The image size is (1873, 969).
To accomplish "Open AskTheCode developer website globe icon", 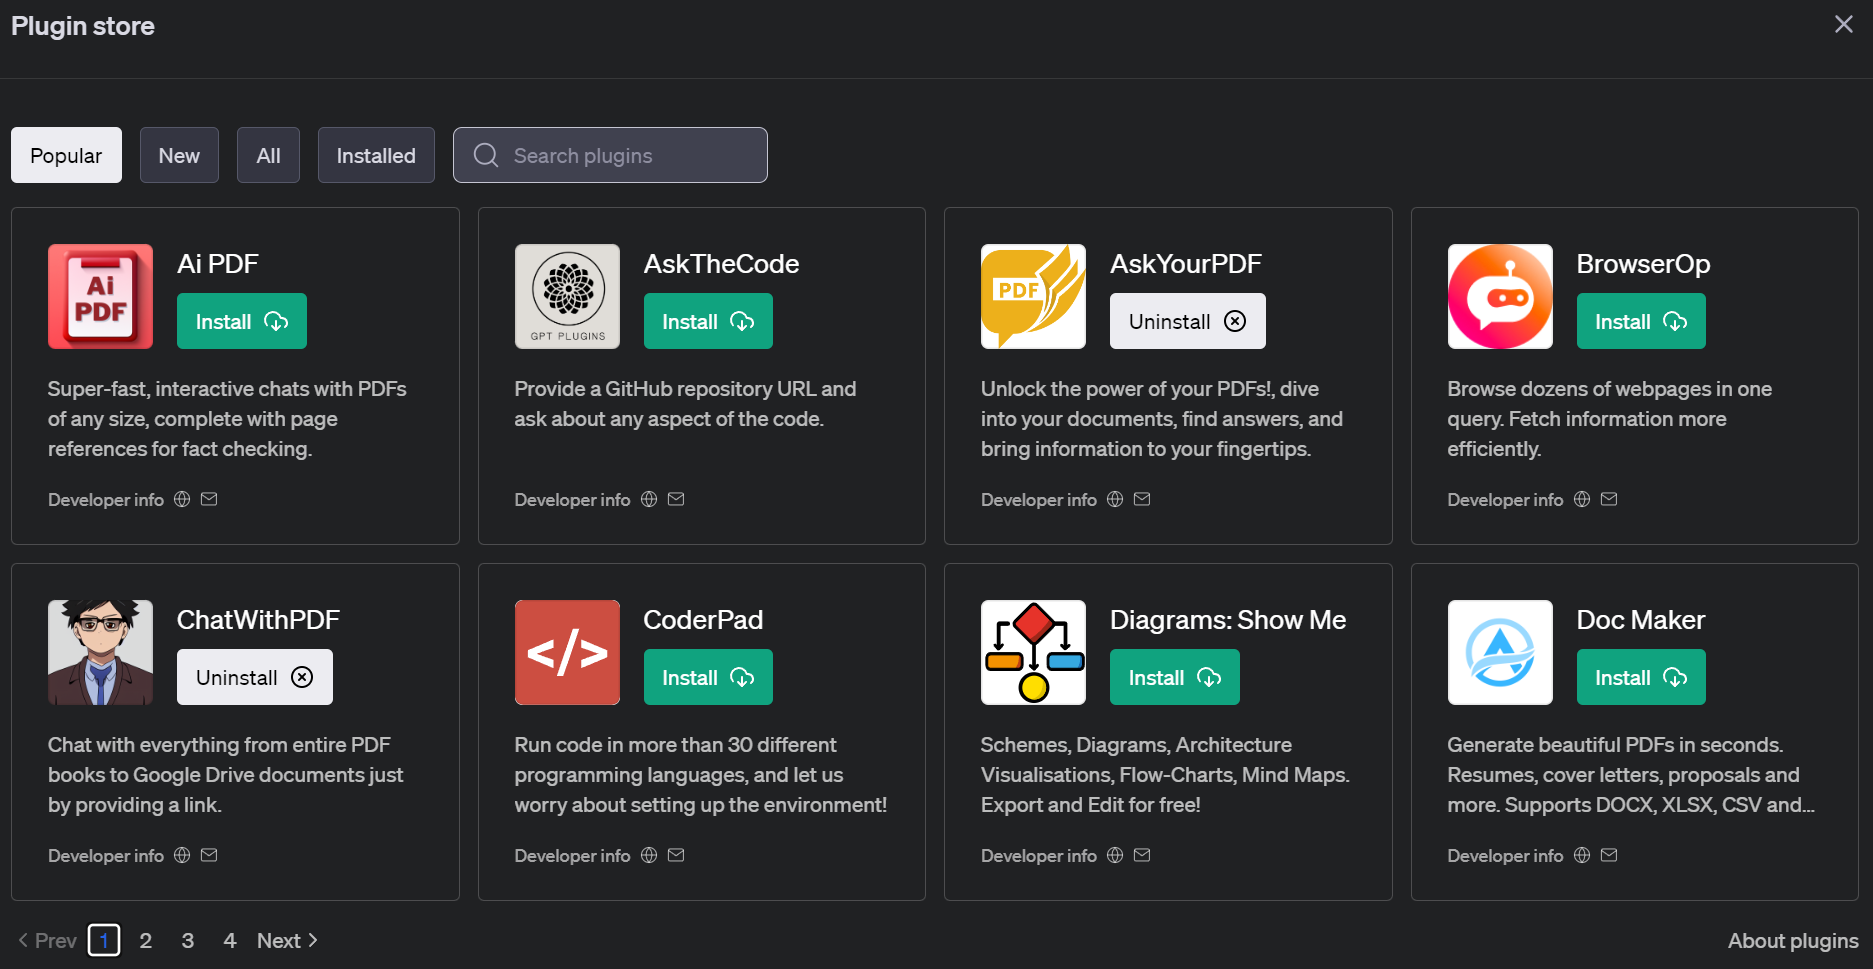I will 649,499.
